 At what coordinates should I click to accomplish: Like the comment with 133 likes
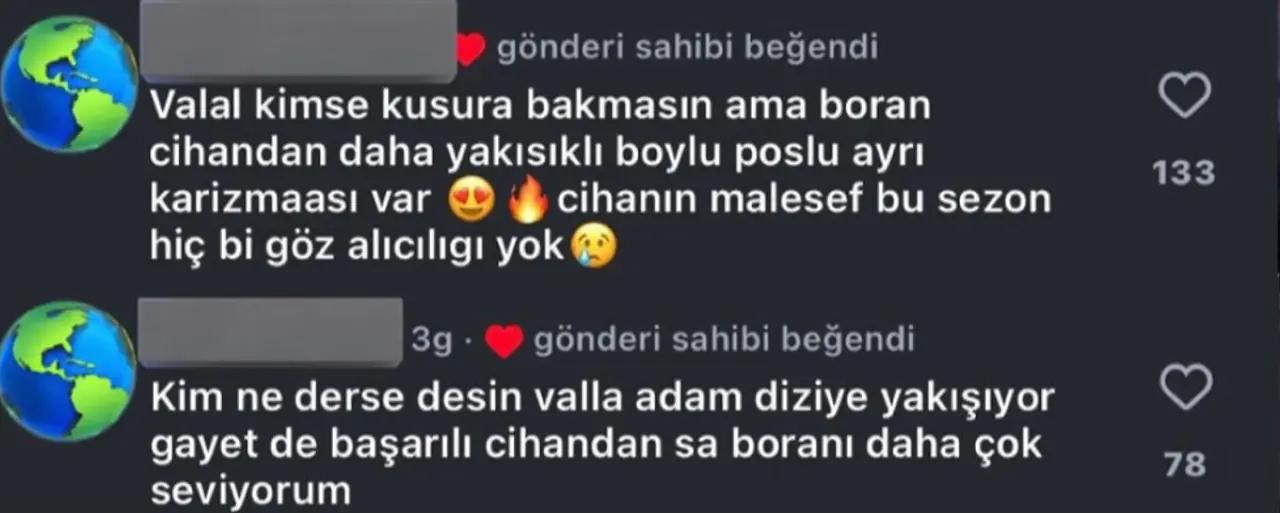click(x=1184, y=98)
